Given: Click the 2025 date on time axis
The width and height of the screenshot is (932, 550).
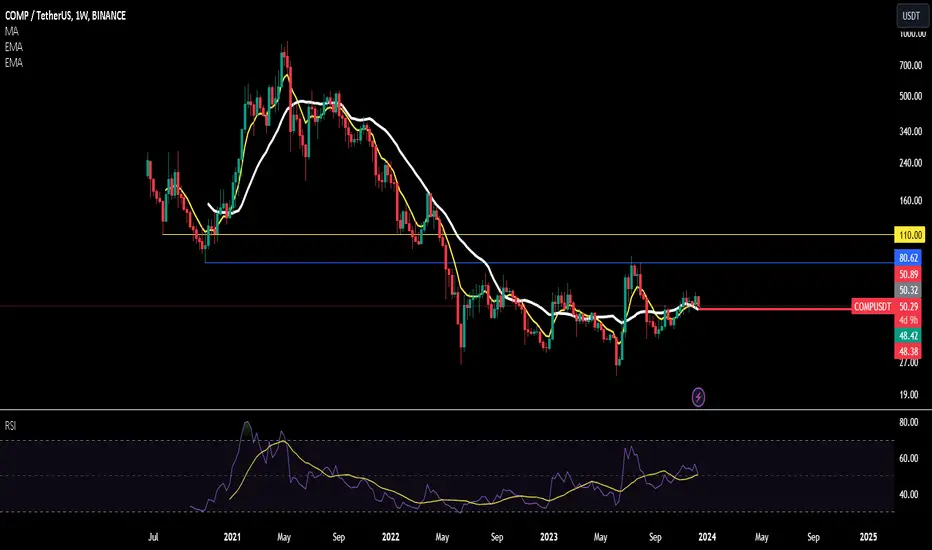Looking at the screenshot, I should (868, 537).
